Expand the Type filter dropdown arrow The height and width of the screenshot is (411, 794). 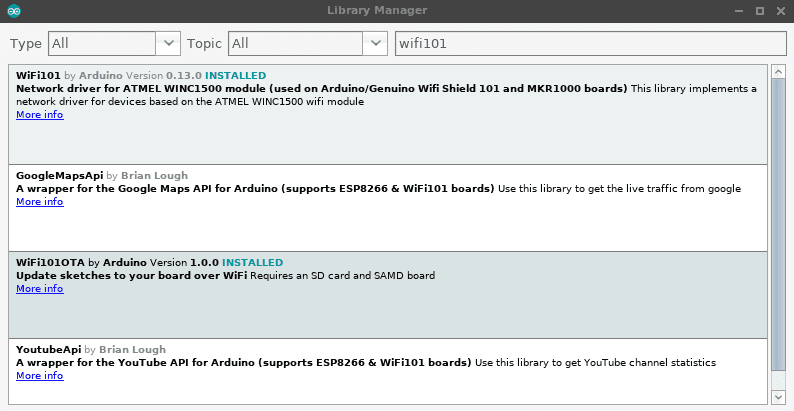tap(169, 44)
